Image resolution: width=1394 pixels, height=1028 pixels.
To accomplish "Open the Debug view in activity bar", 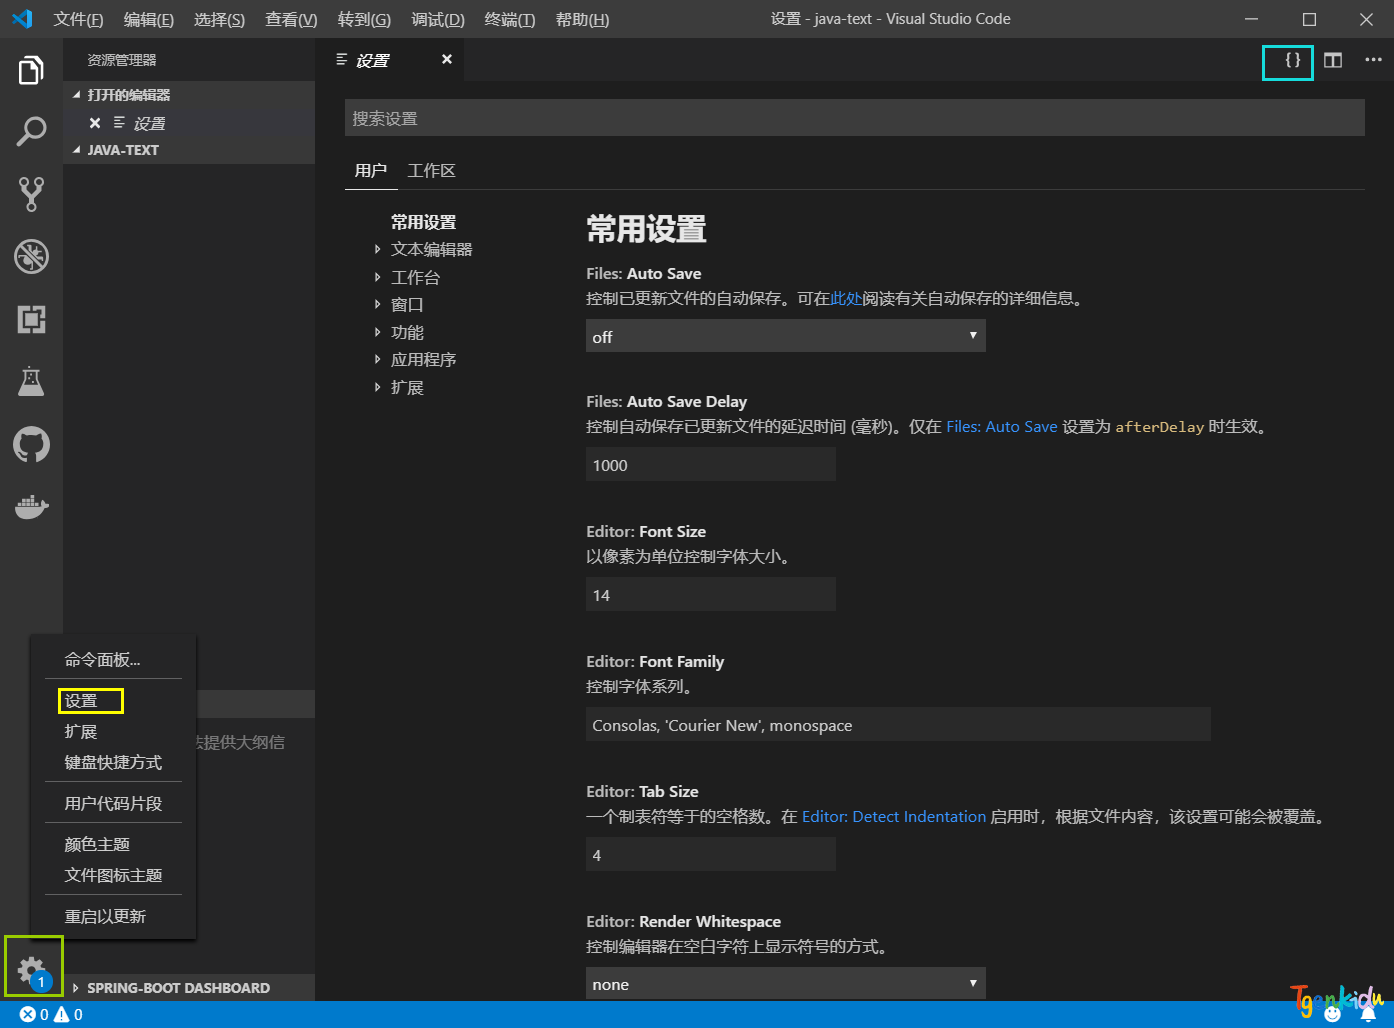I will pyautogui.click(x=31, y=256).
